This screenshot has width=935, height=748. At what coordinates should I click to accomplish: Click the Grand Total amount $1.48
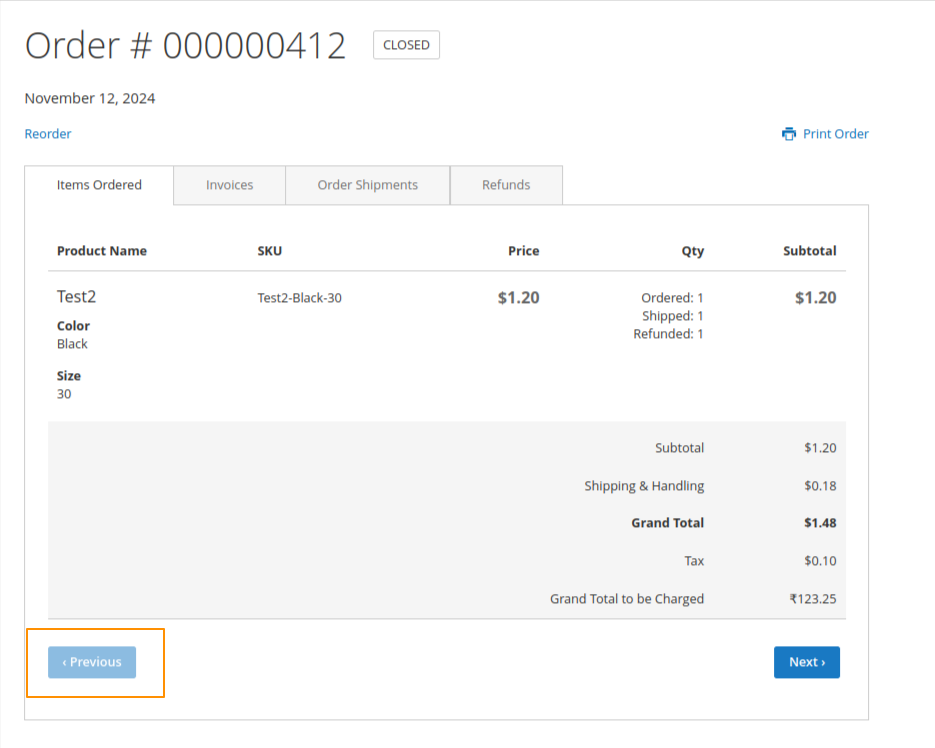click(x=822, y=522)
